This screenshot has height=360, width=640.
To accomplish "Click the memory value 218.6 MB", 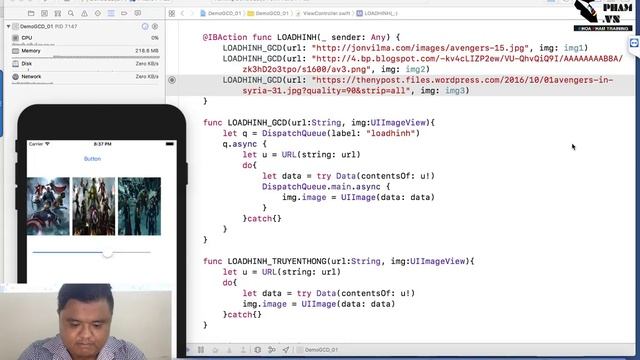I will 147,51.
